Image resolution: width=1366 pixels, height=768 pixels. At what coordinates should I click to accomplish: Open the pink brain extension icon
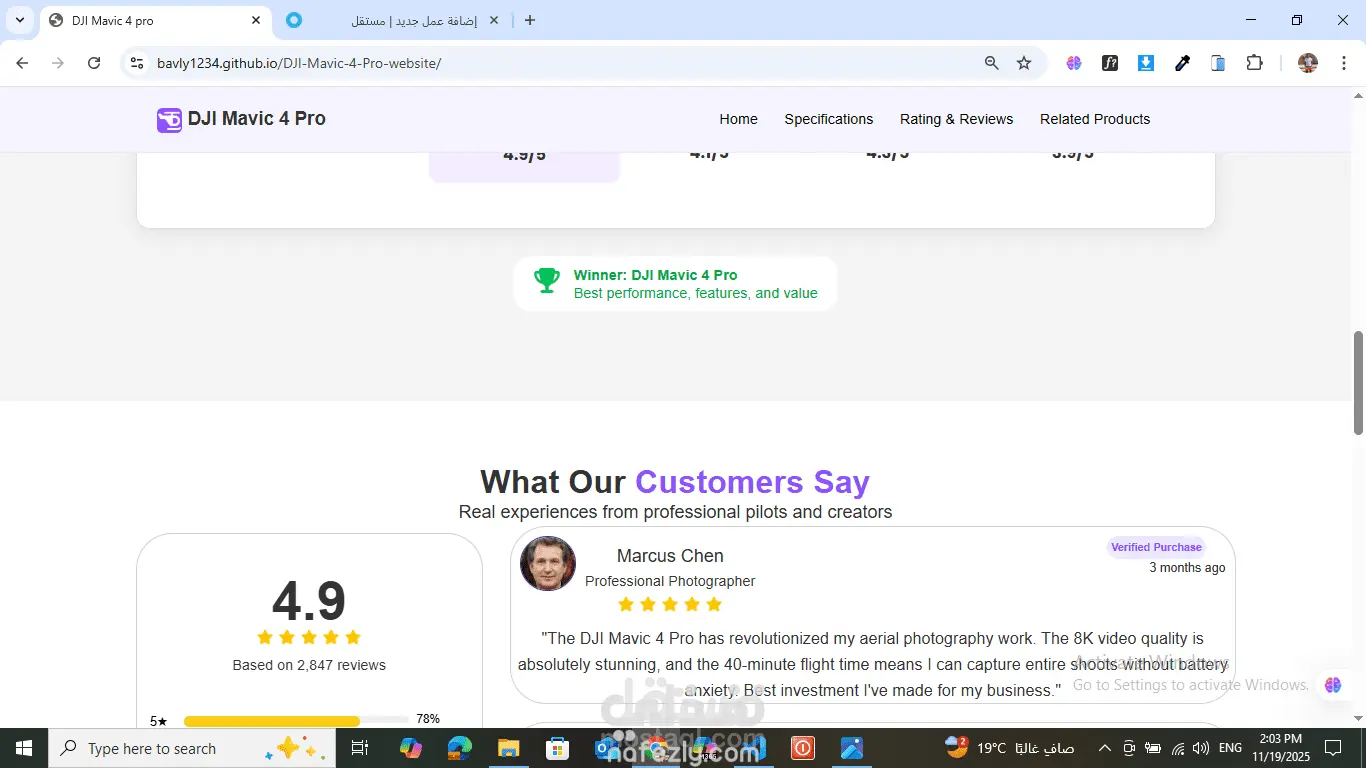point(1074,63)
